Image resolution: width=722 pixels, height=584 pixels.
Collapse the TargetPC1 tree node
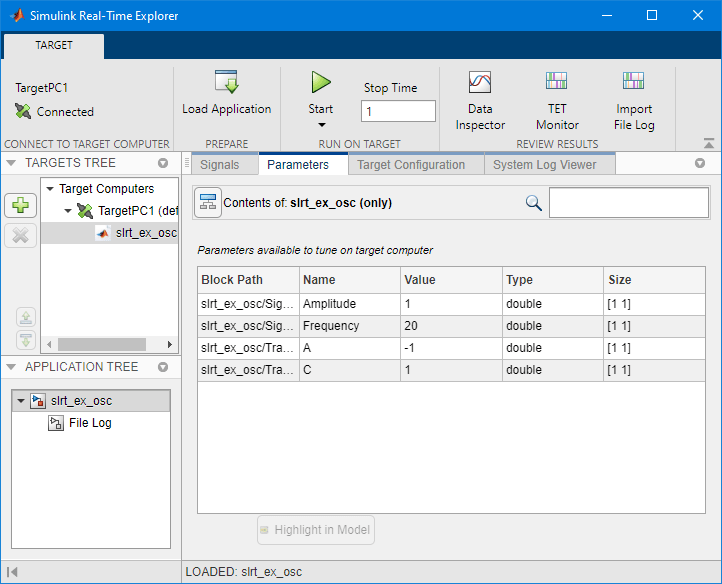68,211
